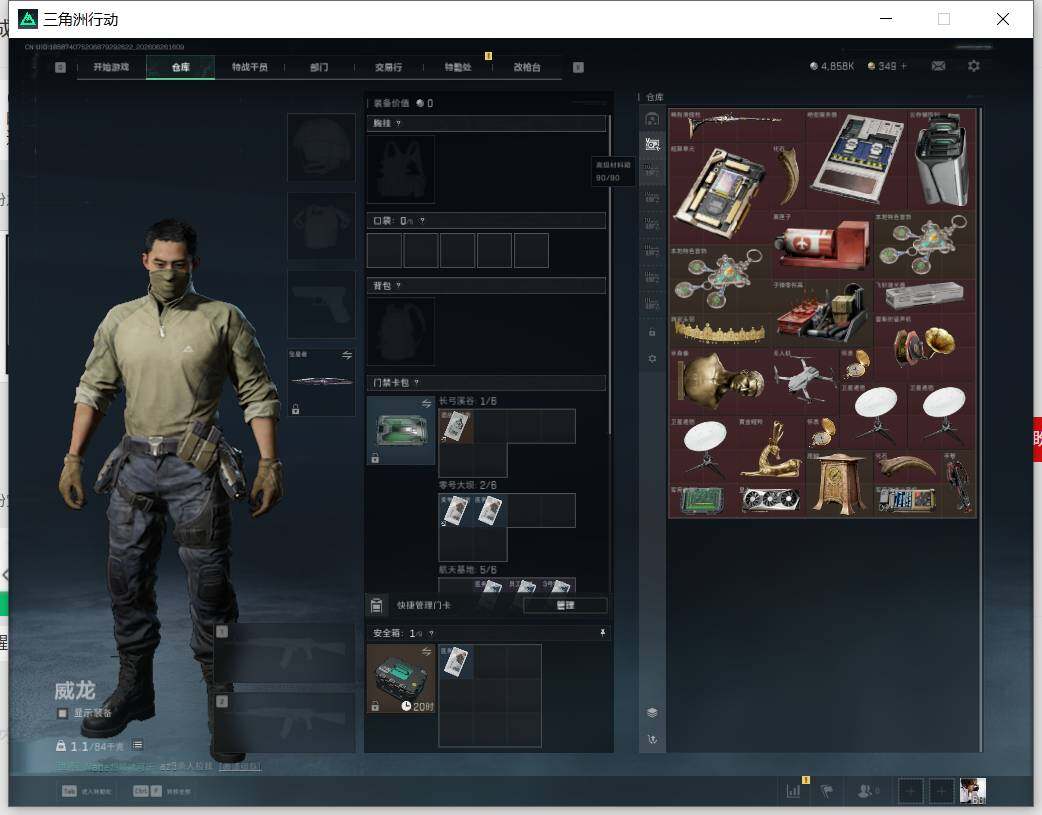Click the plus next to 349 currency
Viewport: 1042px width, 815px height.
tap(904, 66)
